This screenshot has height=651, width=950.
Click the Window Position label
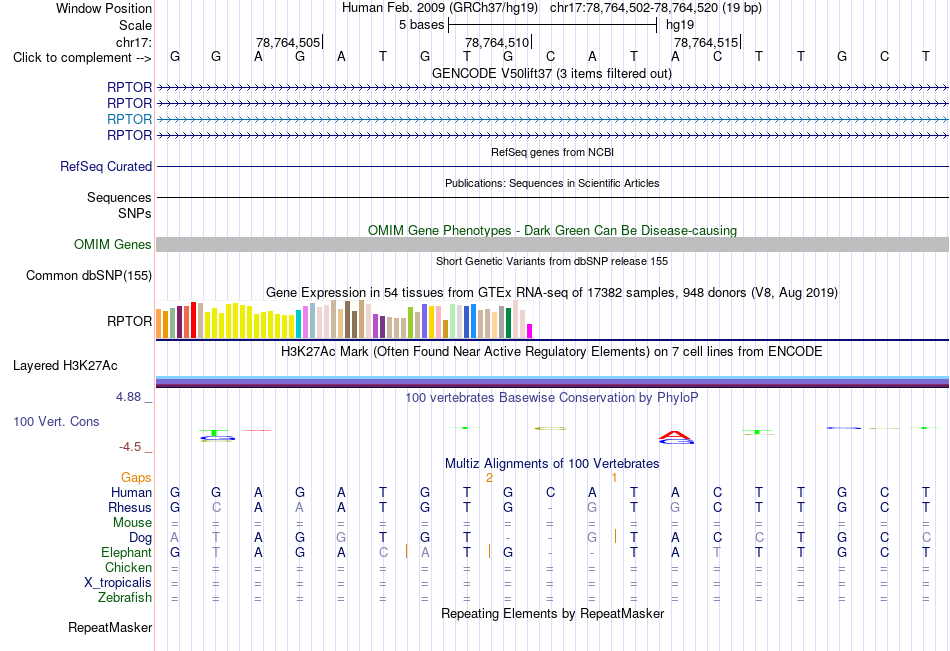click(104, 8)
